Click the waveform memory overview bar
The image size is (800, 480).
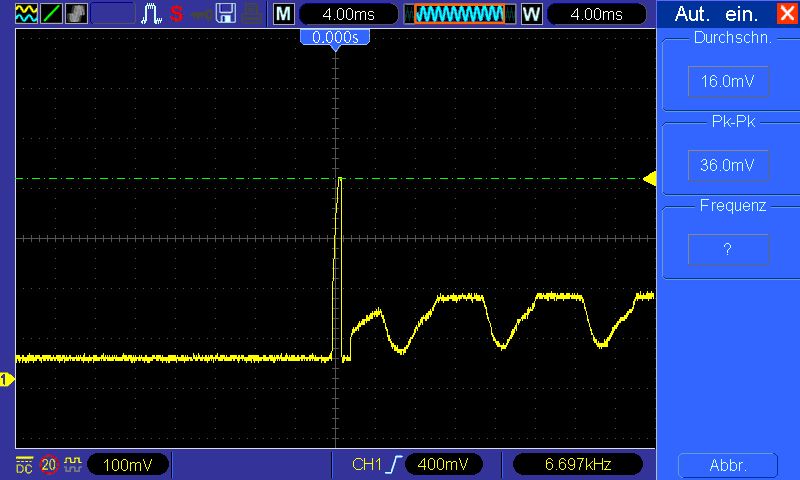point(460,14)
